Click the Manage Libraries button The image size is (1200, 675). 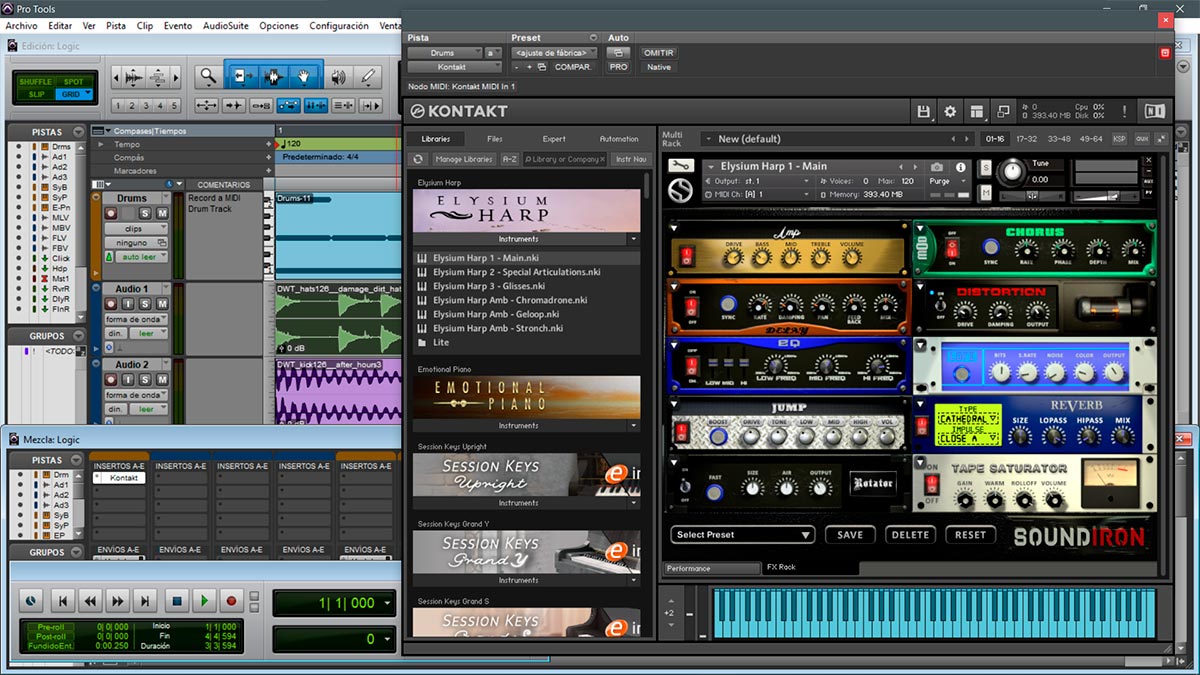pos(464,159)
